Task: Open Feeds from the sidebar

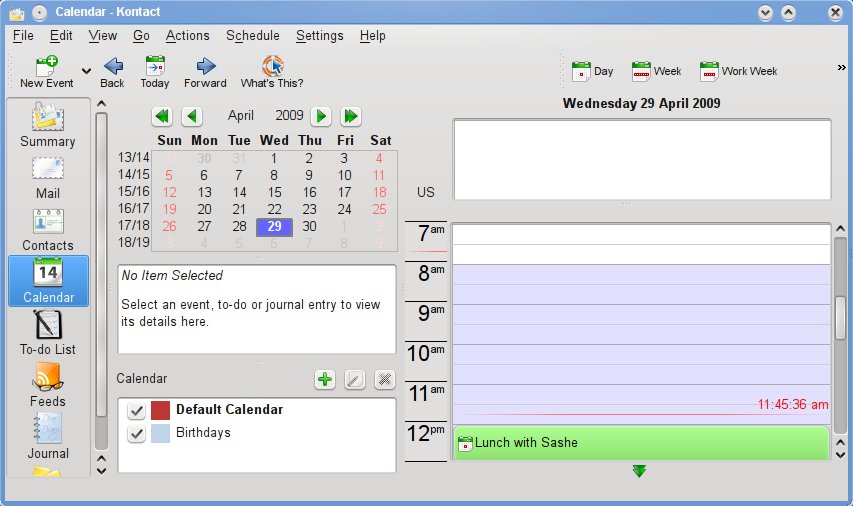Action: pos(48,384)
